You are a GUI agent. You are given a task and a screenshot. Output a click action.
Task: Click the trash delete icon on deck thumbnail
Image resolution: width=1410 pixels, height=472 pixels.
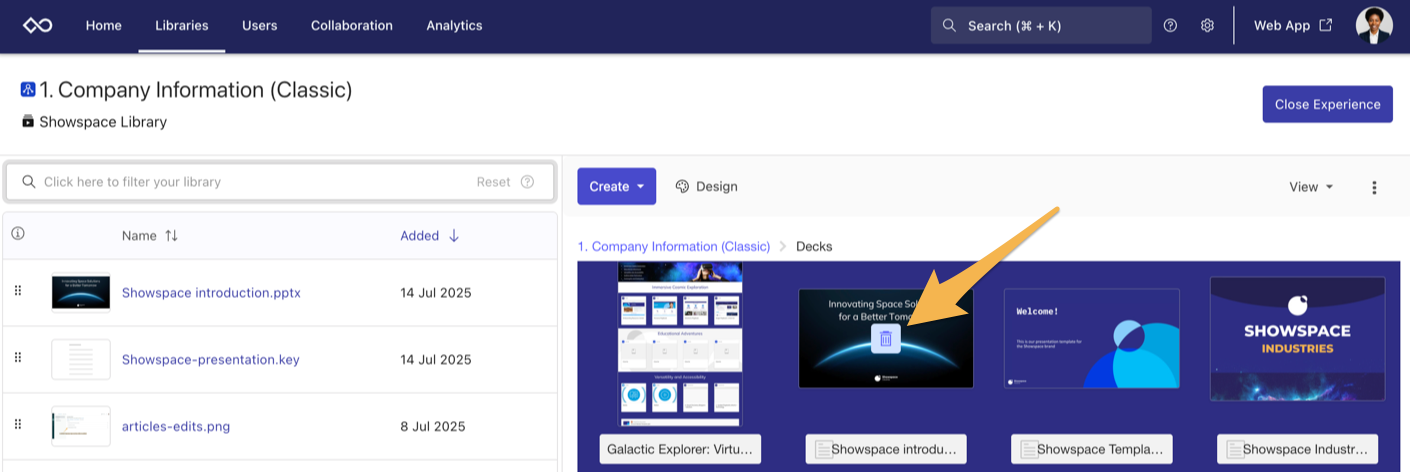pos(885,339)
